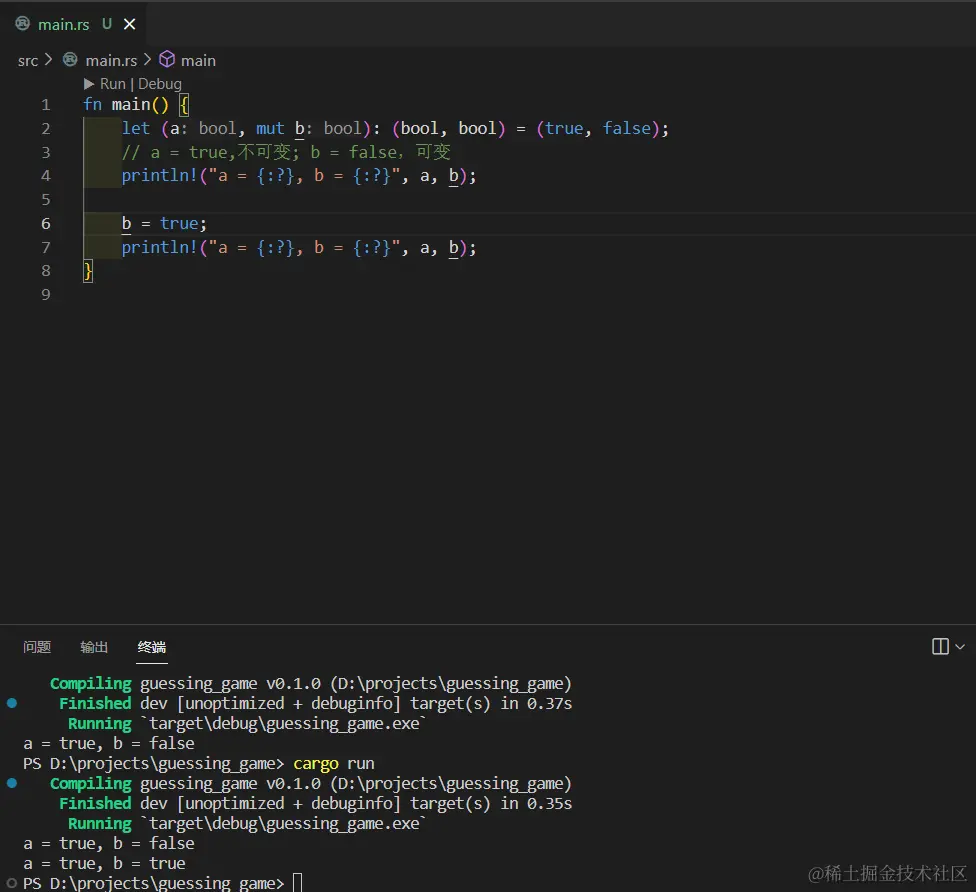
Task: Expand the chevron after main.rs breadcrumb
Action: click(148, 60)
